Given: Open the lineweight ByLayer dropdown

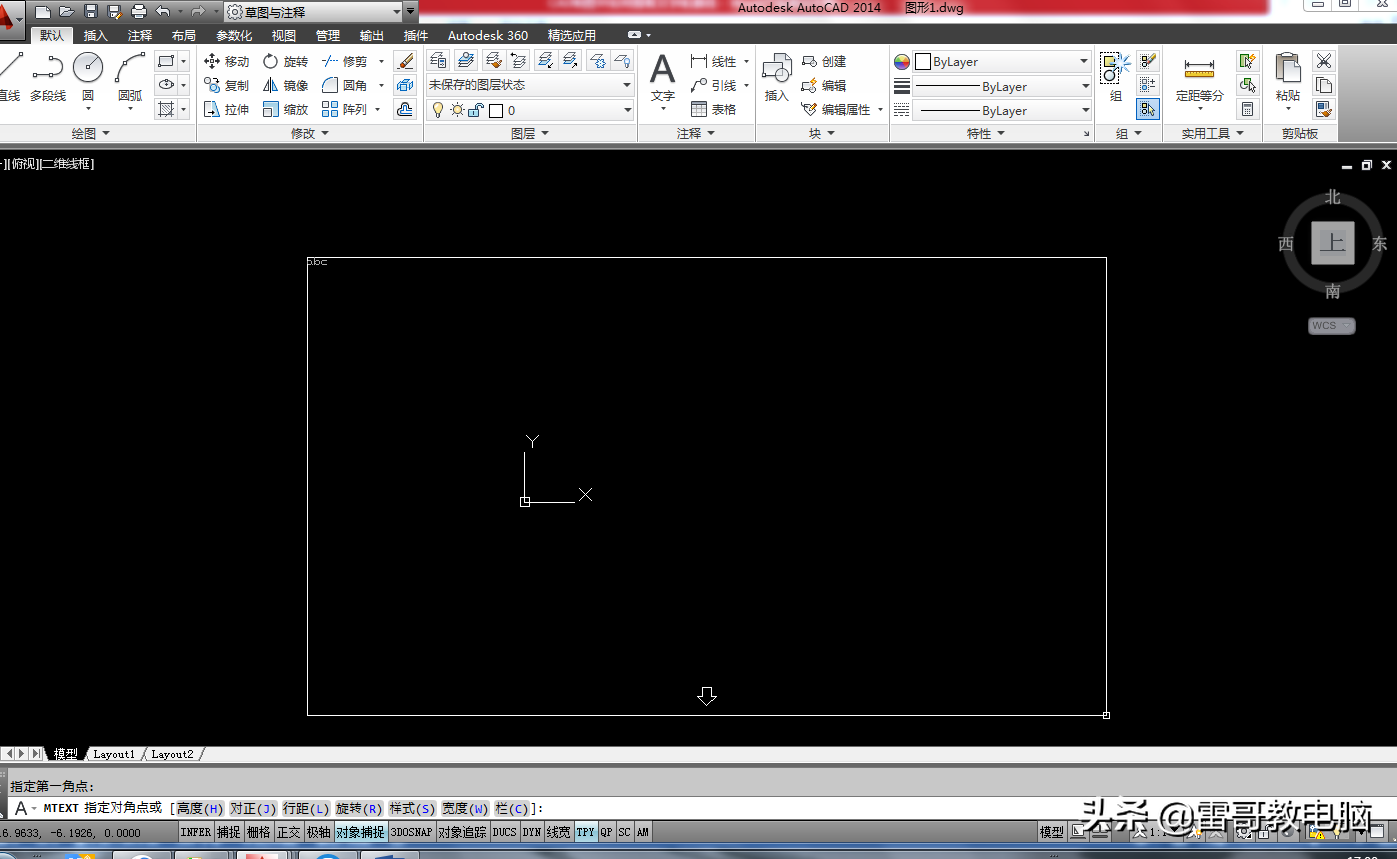Looking at the screenshot, I should [1002, 87].
